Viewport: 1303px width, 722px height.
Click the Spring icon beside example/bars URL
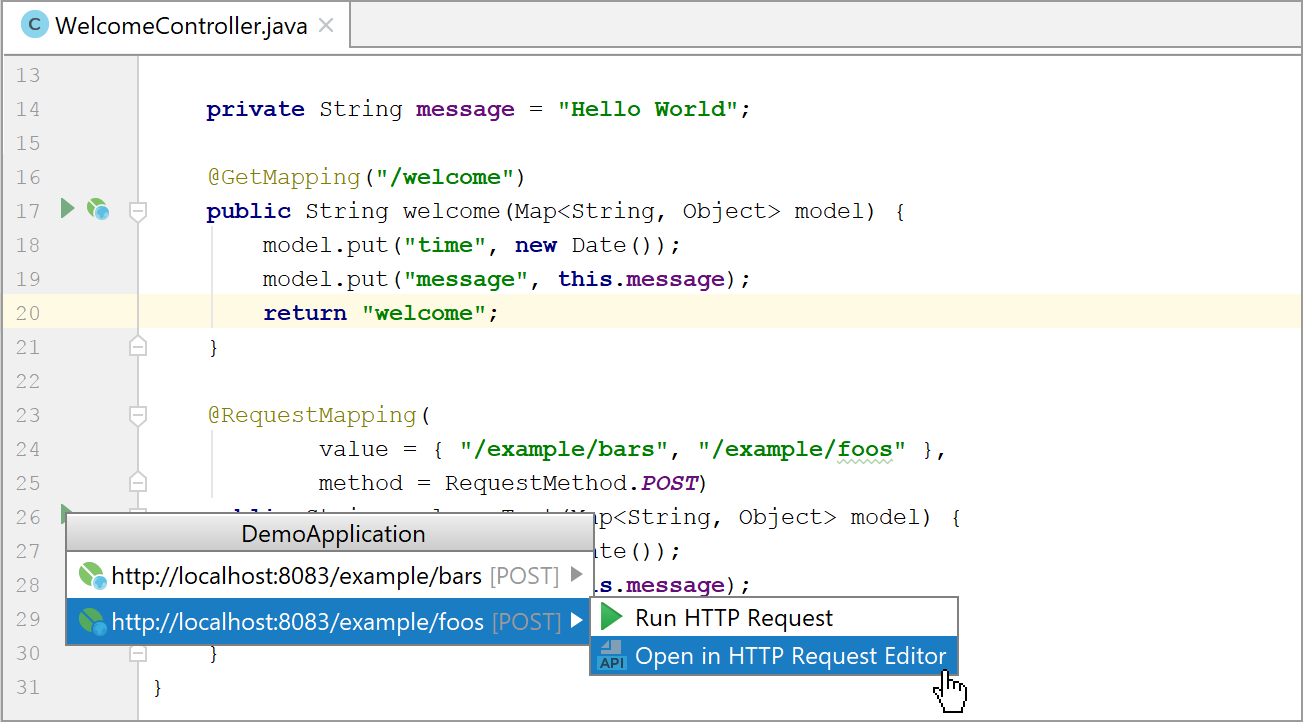(93, 575)
